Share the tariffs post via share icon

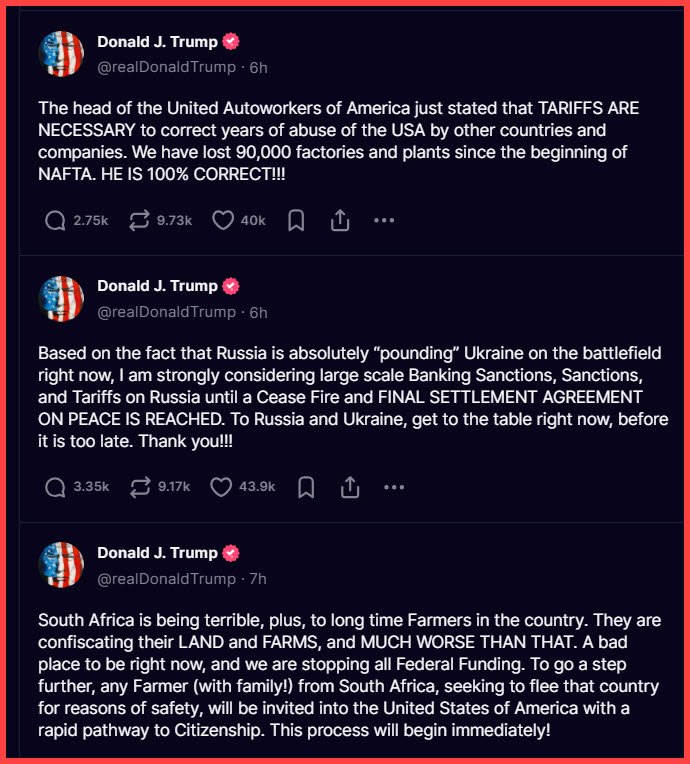(340, 220)
